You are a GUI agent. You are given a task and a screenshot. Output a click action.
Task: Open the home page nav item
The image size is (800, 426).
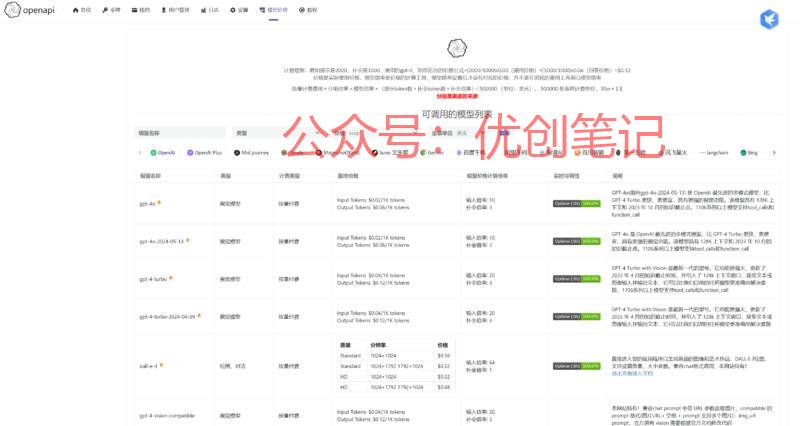tap(82, 10)
